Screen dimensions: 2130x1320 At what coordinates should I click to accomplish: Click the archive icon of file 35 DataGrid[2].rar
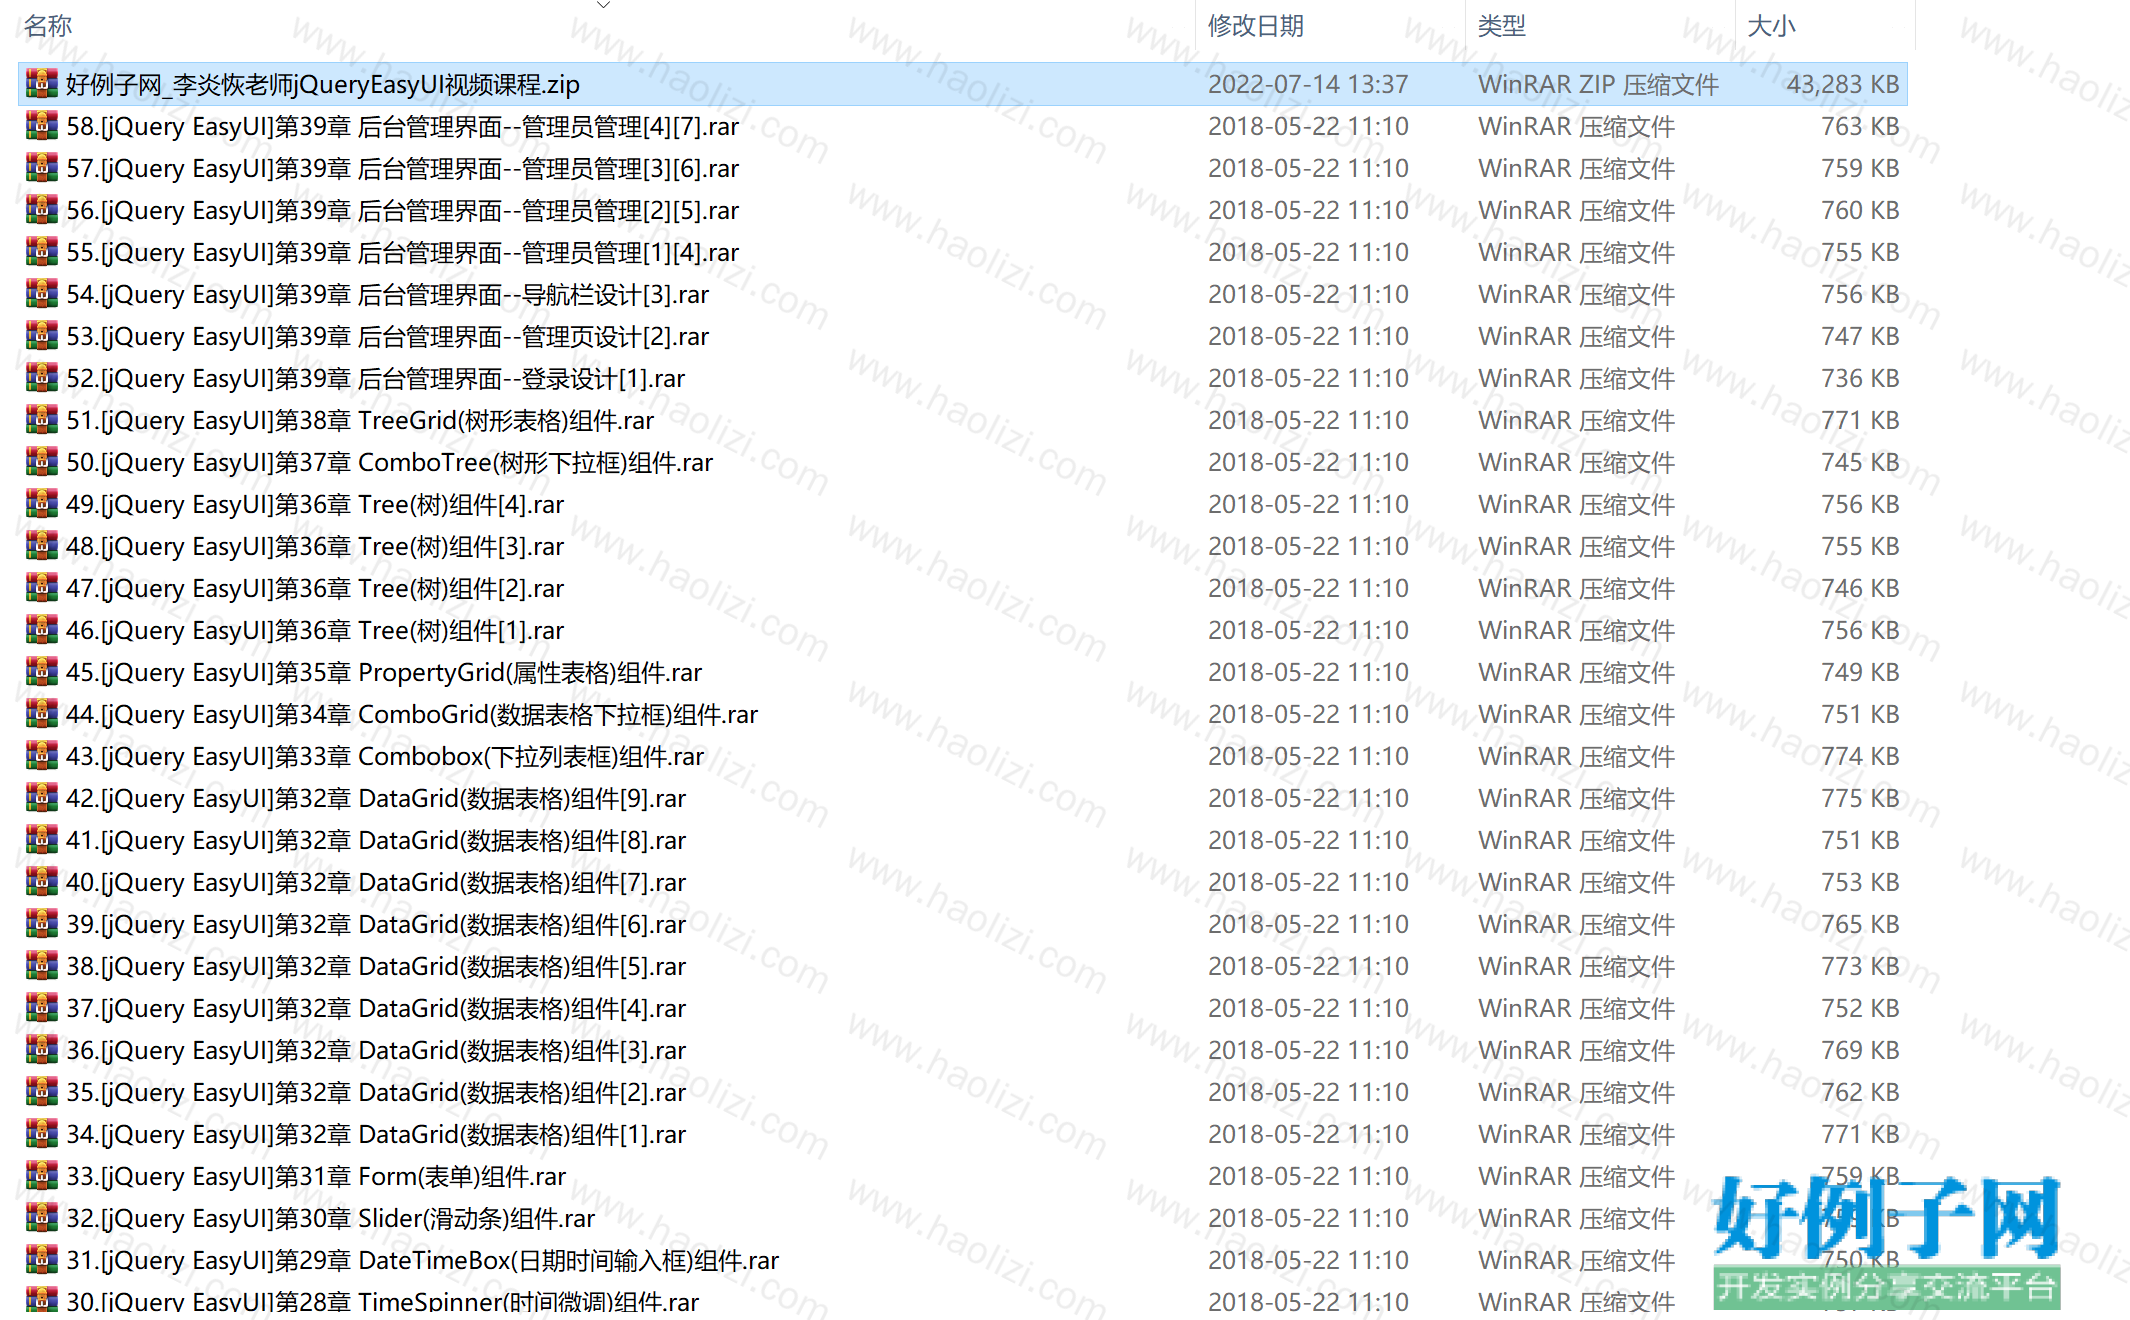41,1092
